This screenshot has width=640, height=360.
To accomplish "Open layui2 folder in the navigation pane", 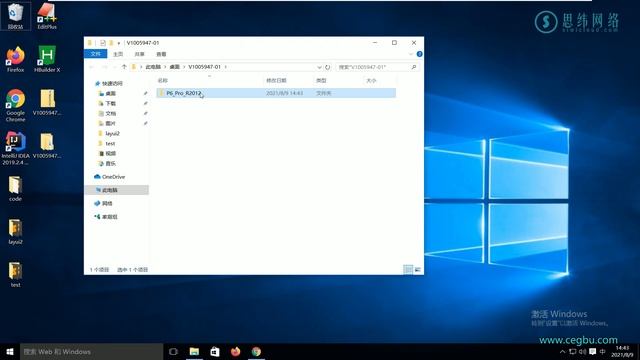I will [x=112, y=133].
